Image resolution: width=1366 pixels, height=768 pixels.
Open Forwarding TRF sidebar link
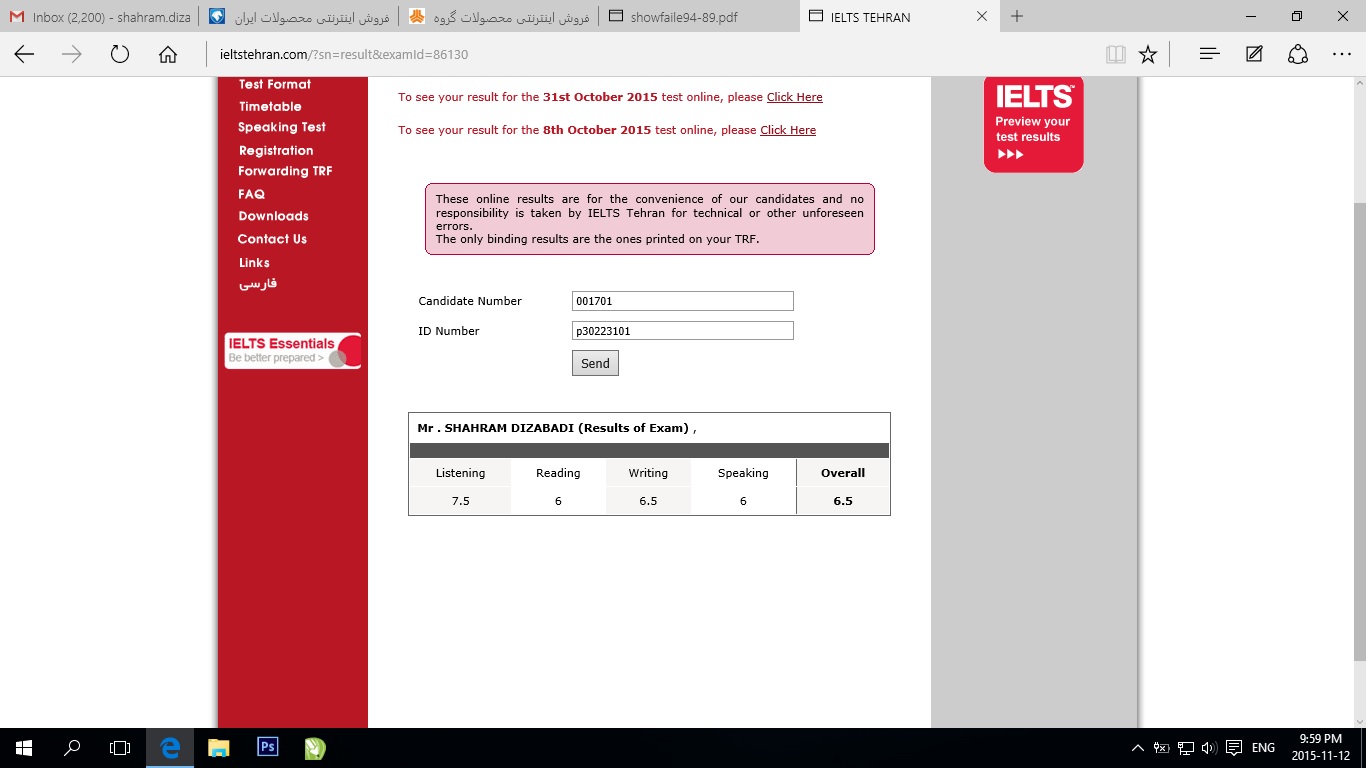pyautogui.click(x=285, y=171)
